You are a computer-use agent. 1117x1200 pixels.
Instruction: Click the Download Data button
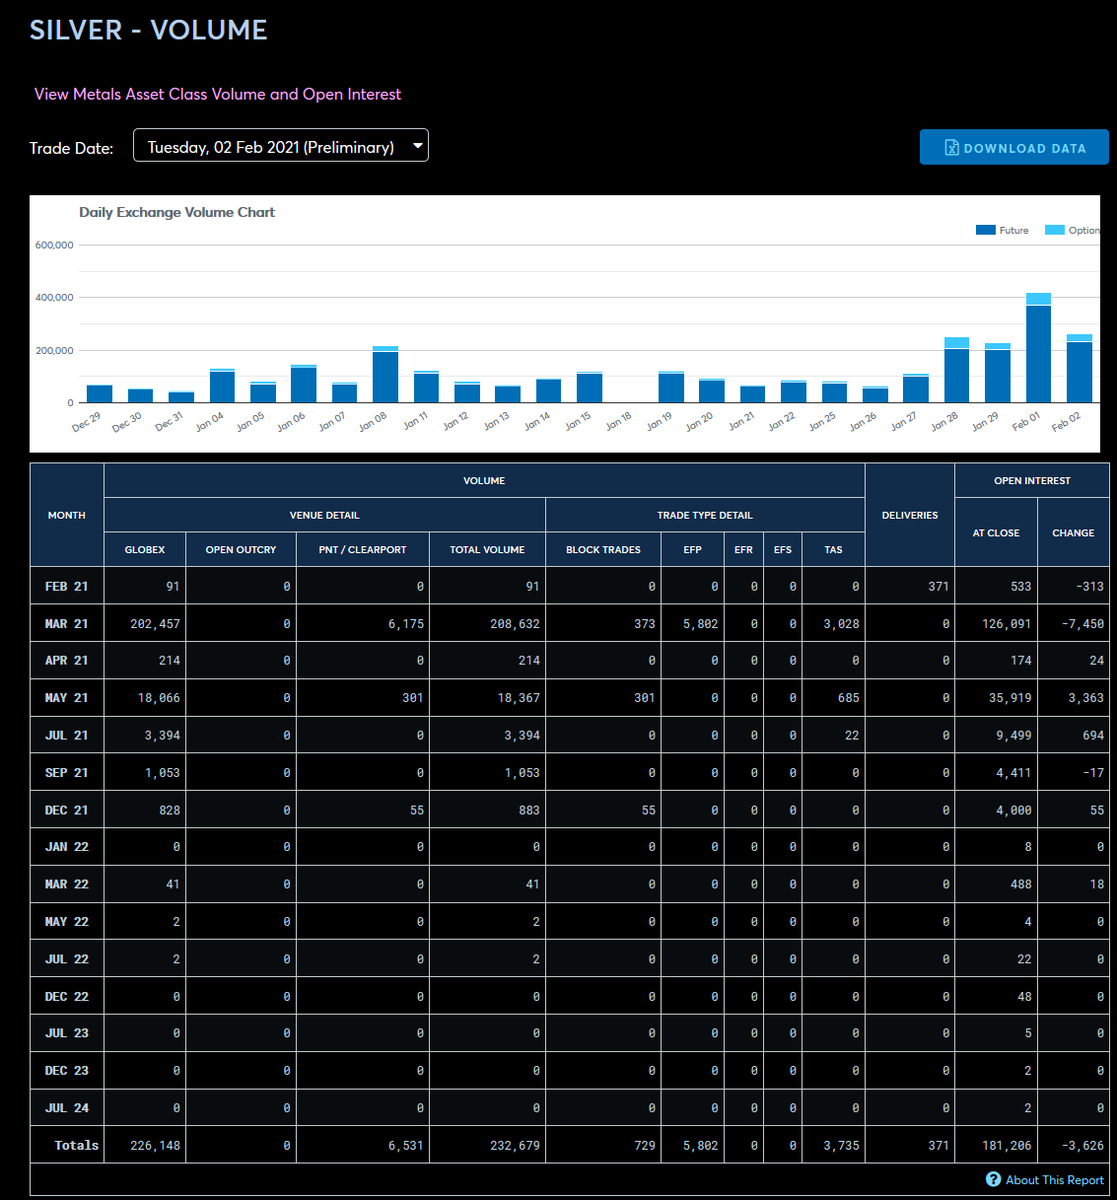tap(1014, 147)
